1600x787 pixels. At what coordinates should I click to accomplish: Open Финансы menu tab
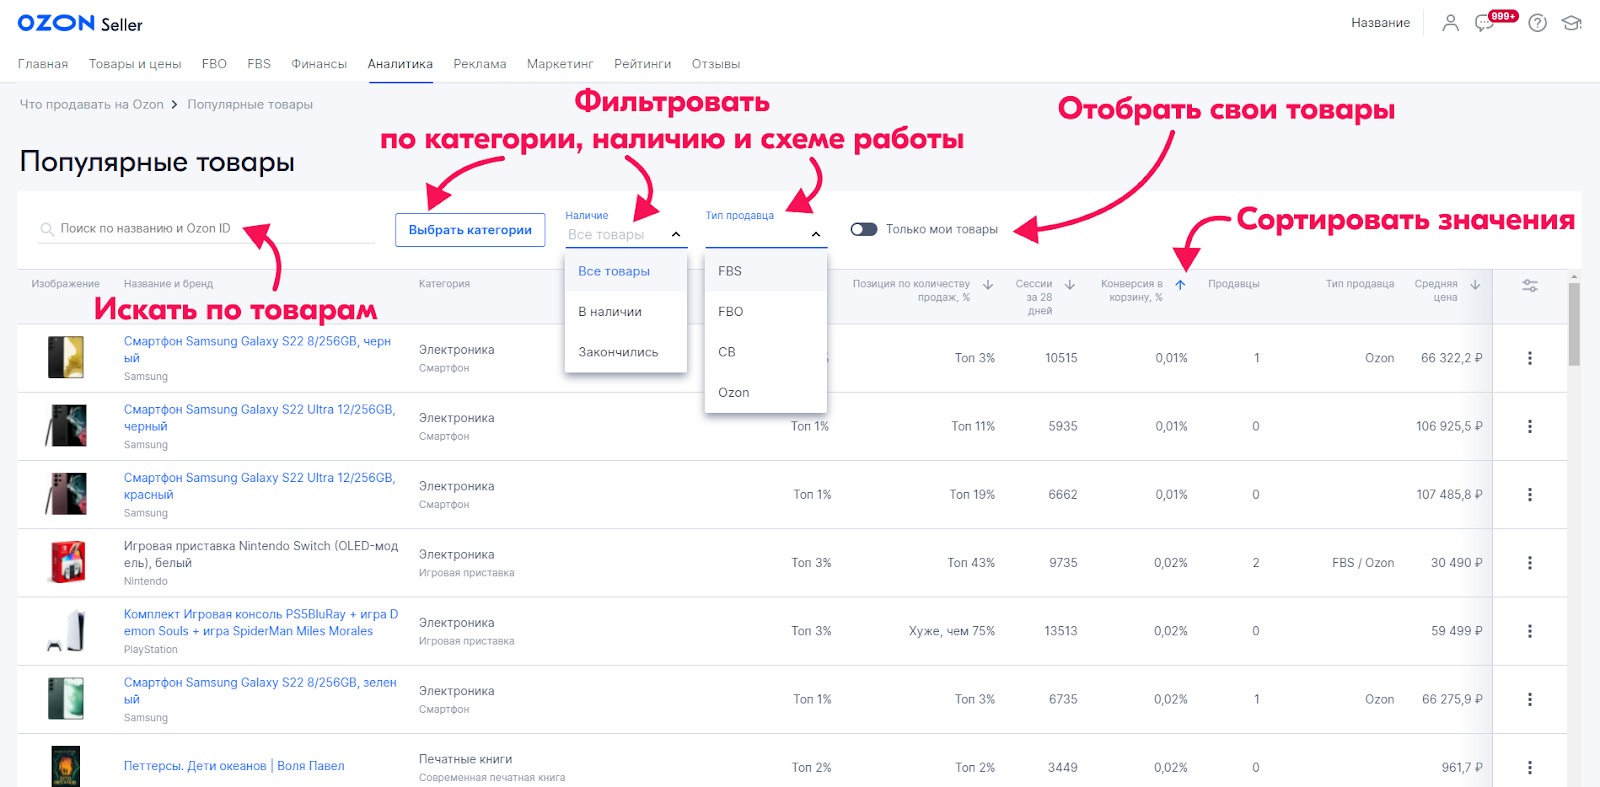(x=319, y=64)
